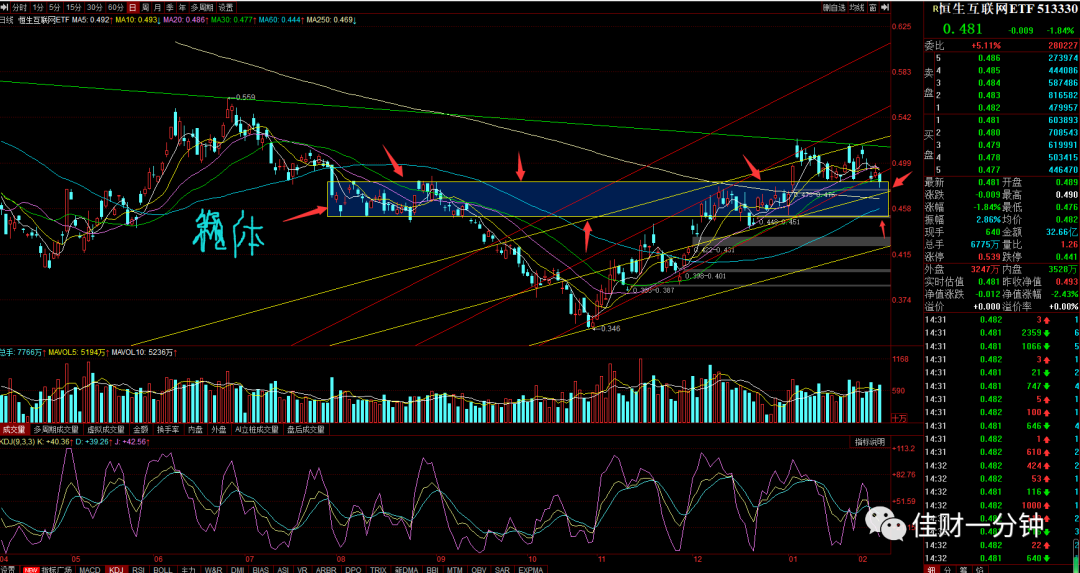Open the 多周期 multi-period view
1080x573 pixels.
click(x=202, y=8)
